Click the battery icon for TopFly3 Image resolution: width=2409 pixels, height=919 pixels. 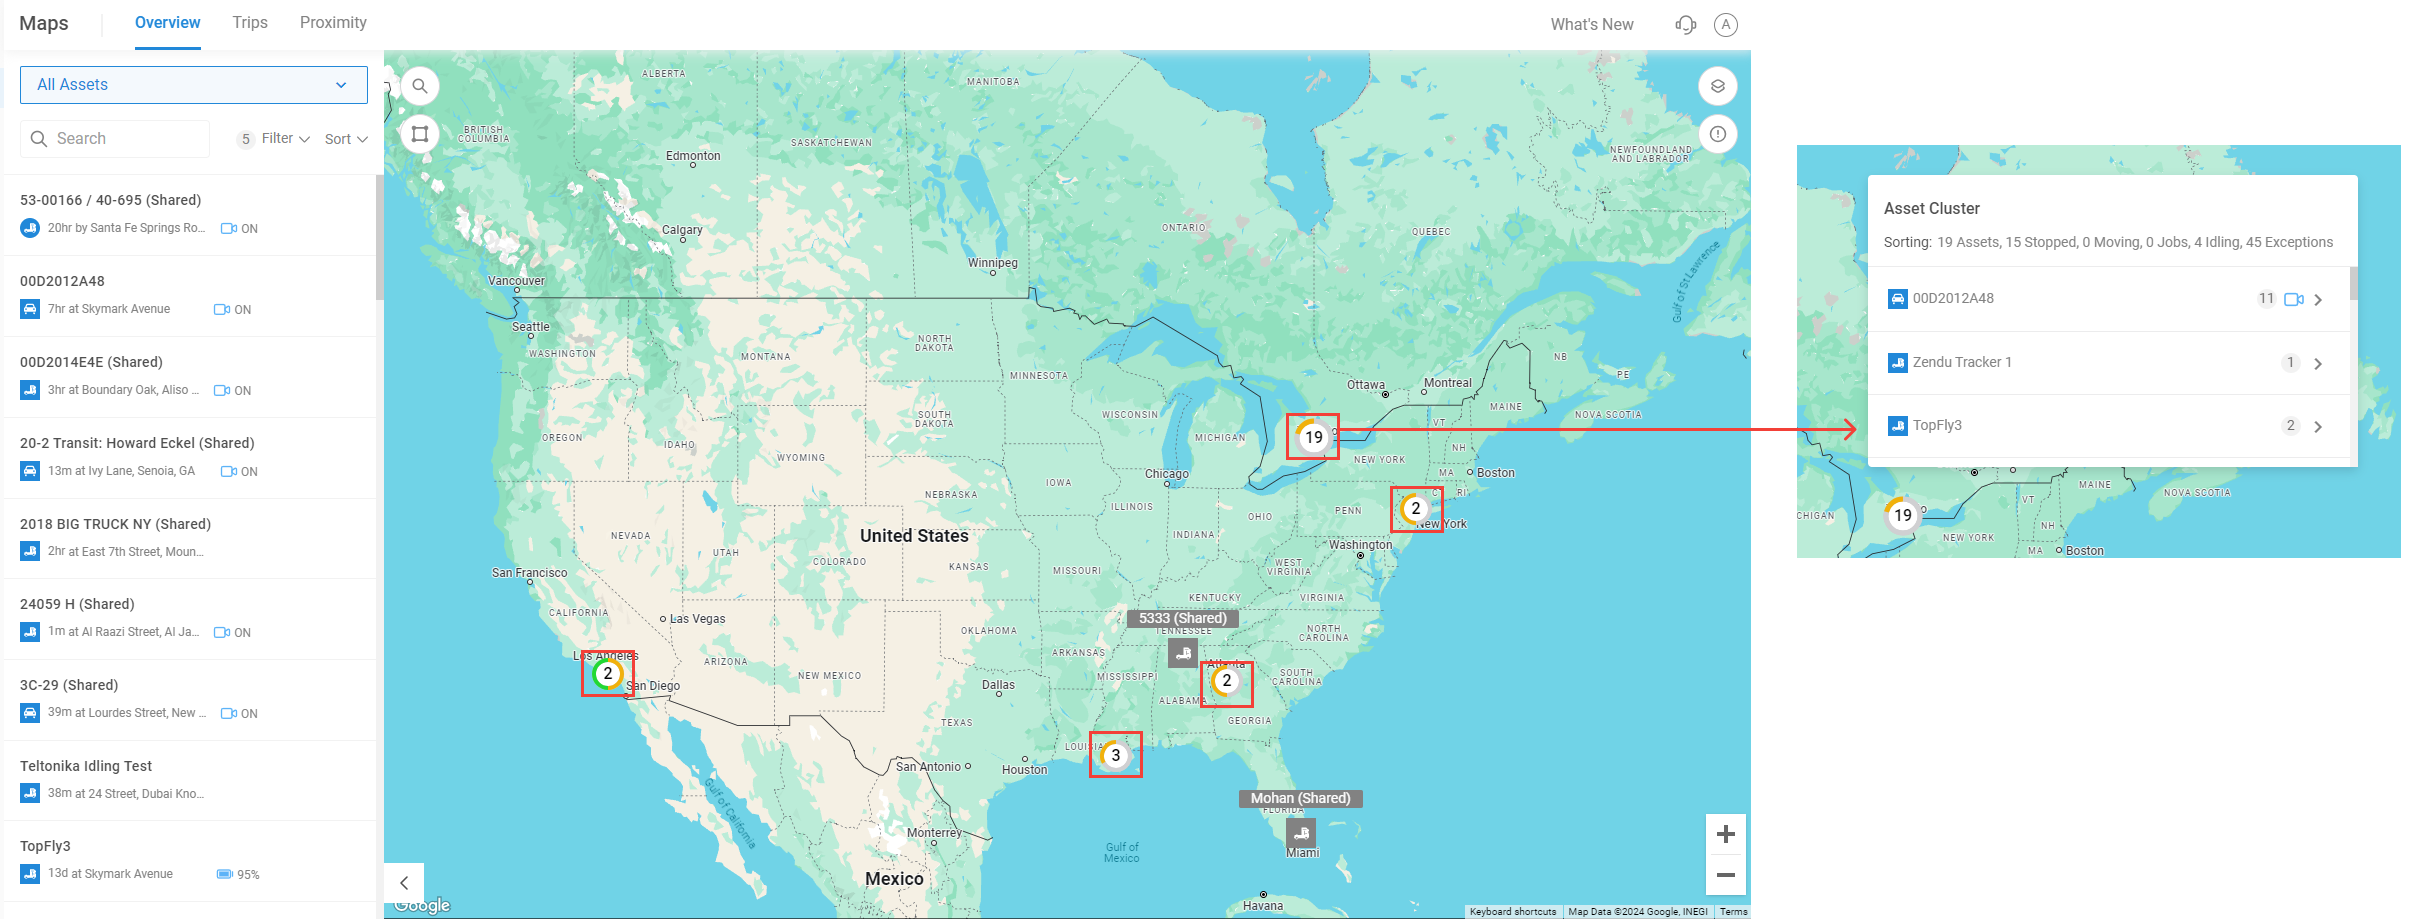(225, 874)
